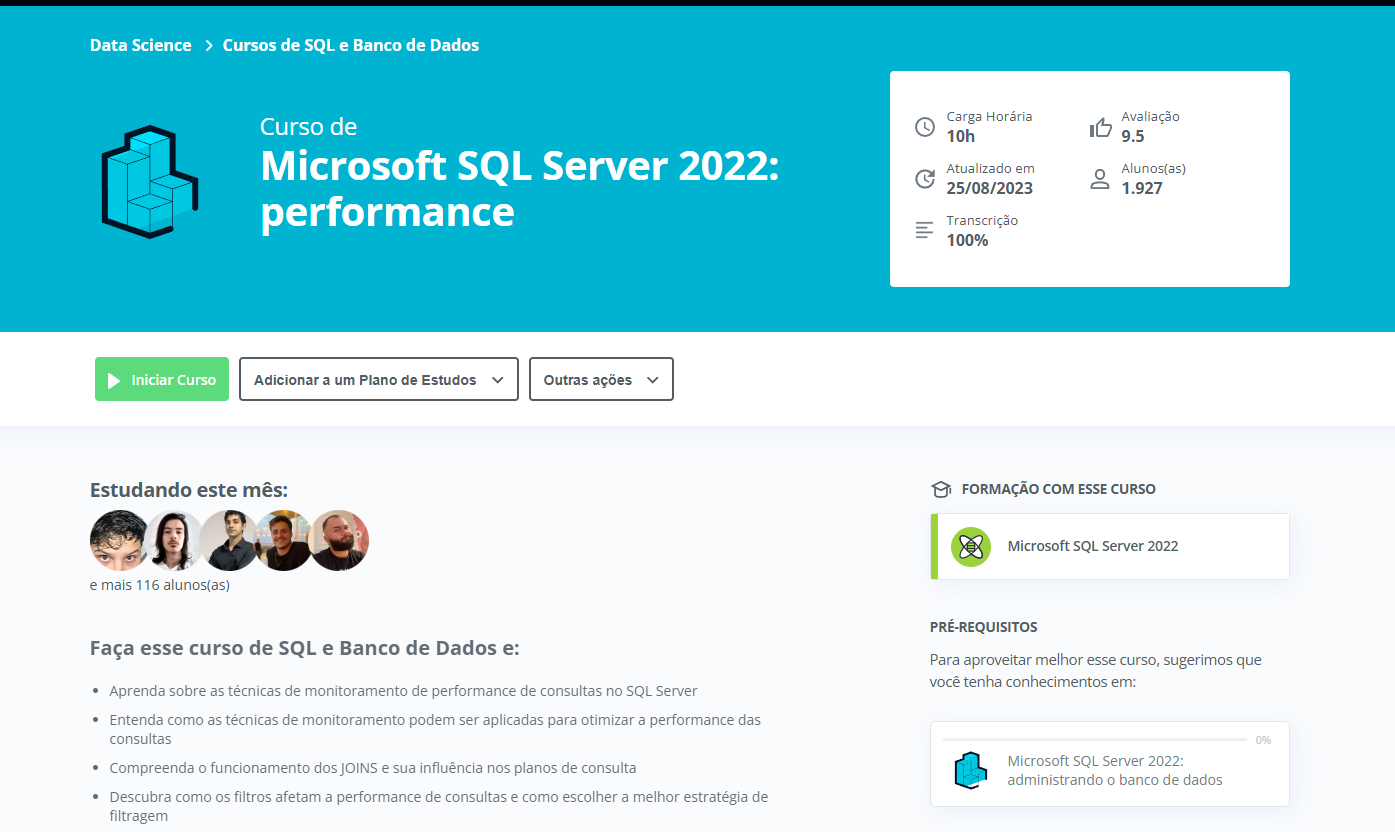The width and height of the screenshot is (1395, 832).
Task: Click the 9.5 rating value
Action: coord(1133,136)
